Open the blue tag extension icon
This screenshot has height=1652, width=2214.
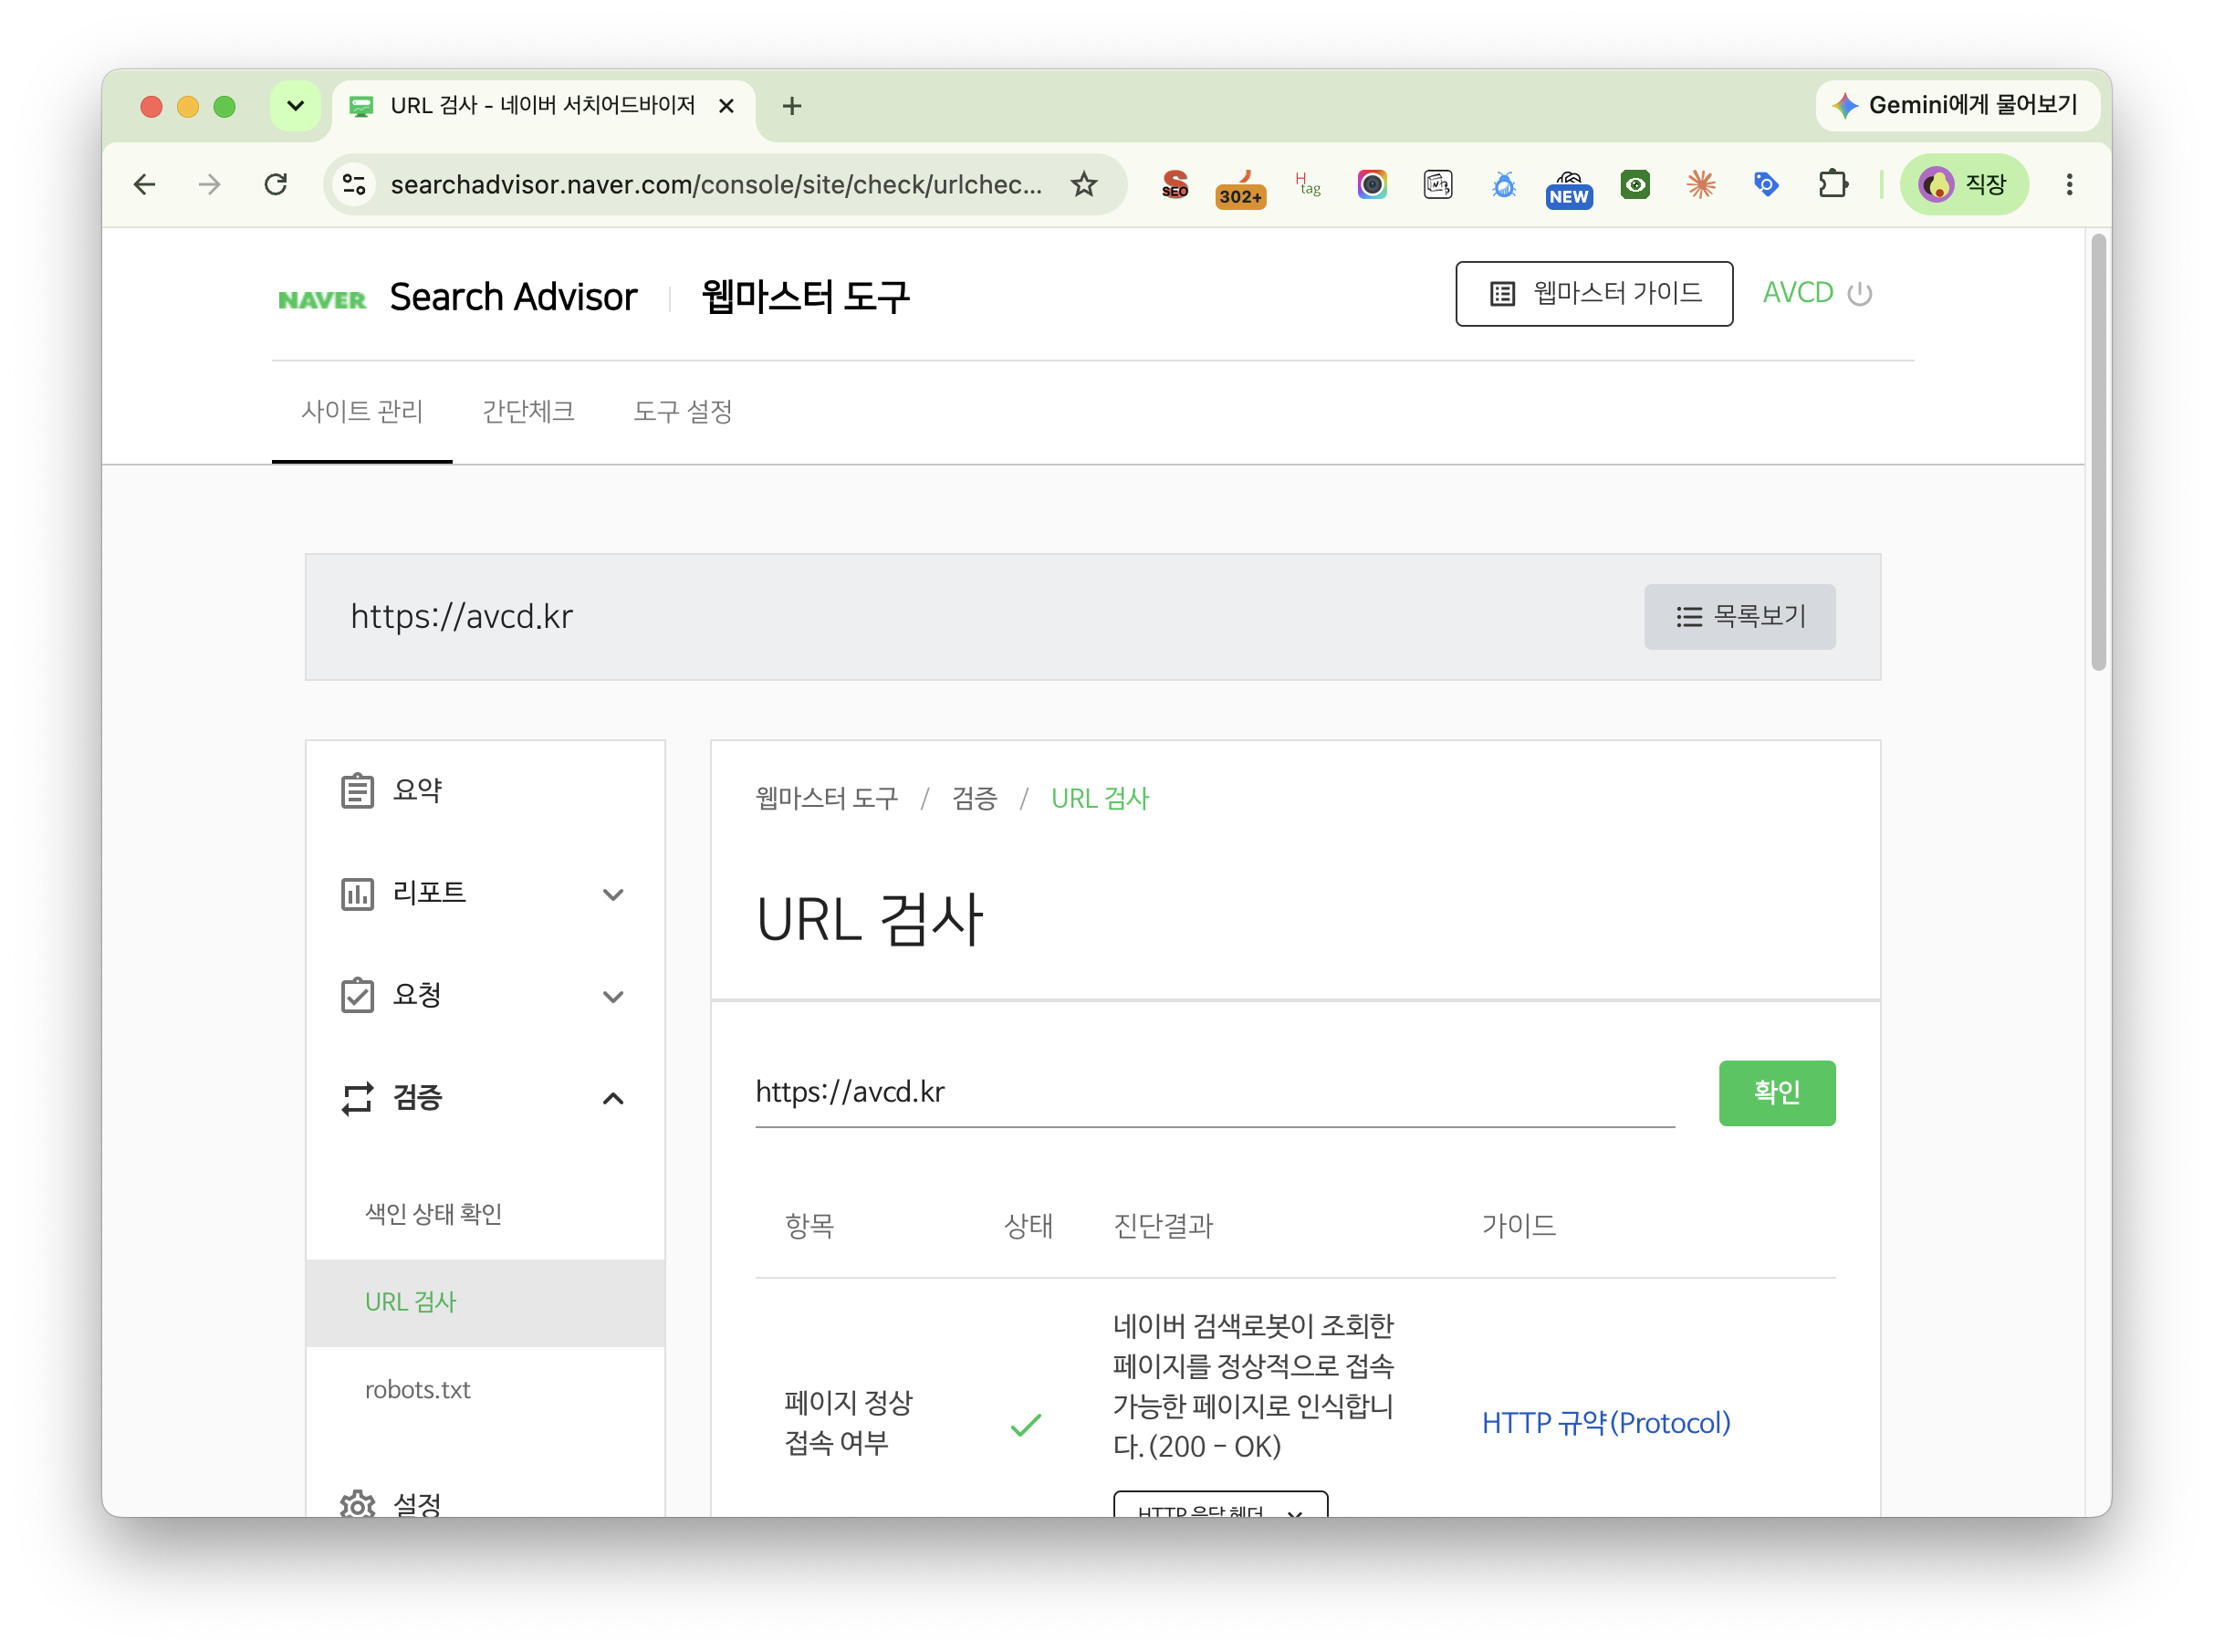pos(1766,184)
